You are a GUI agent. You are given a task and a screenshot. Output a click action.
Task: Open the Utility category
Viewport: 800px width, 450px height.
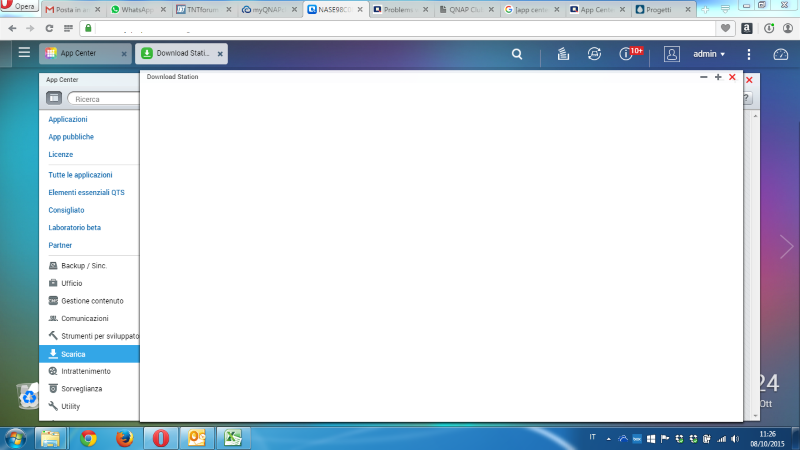pos(70,406)
